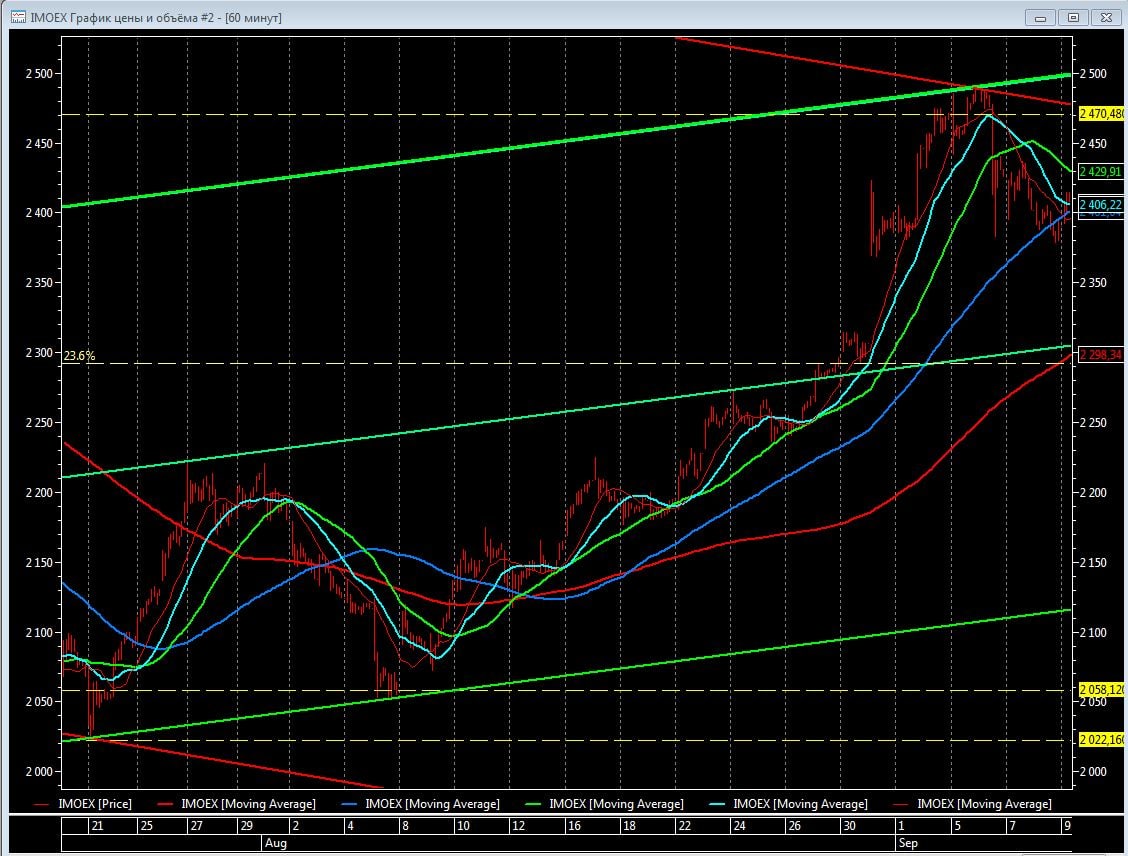
Task: Click the 23.6% Fibonacci level label
Action: coord(79,356)
